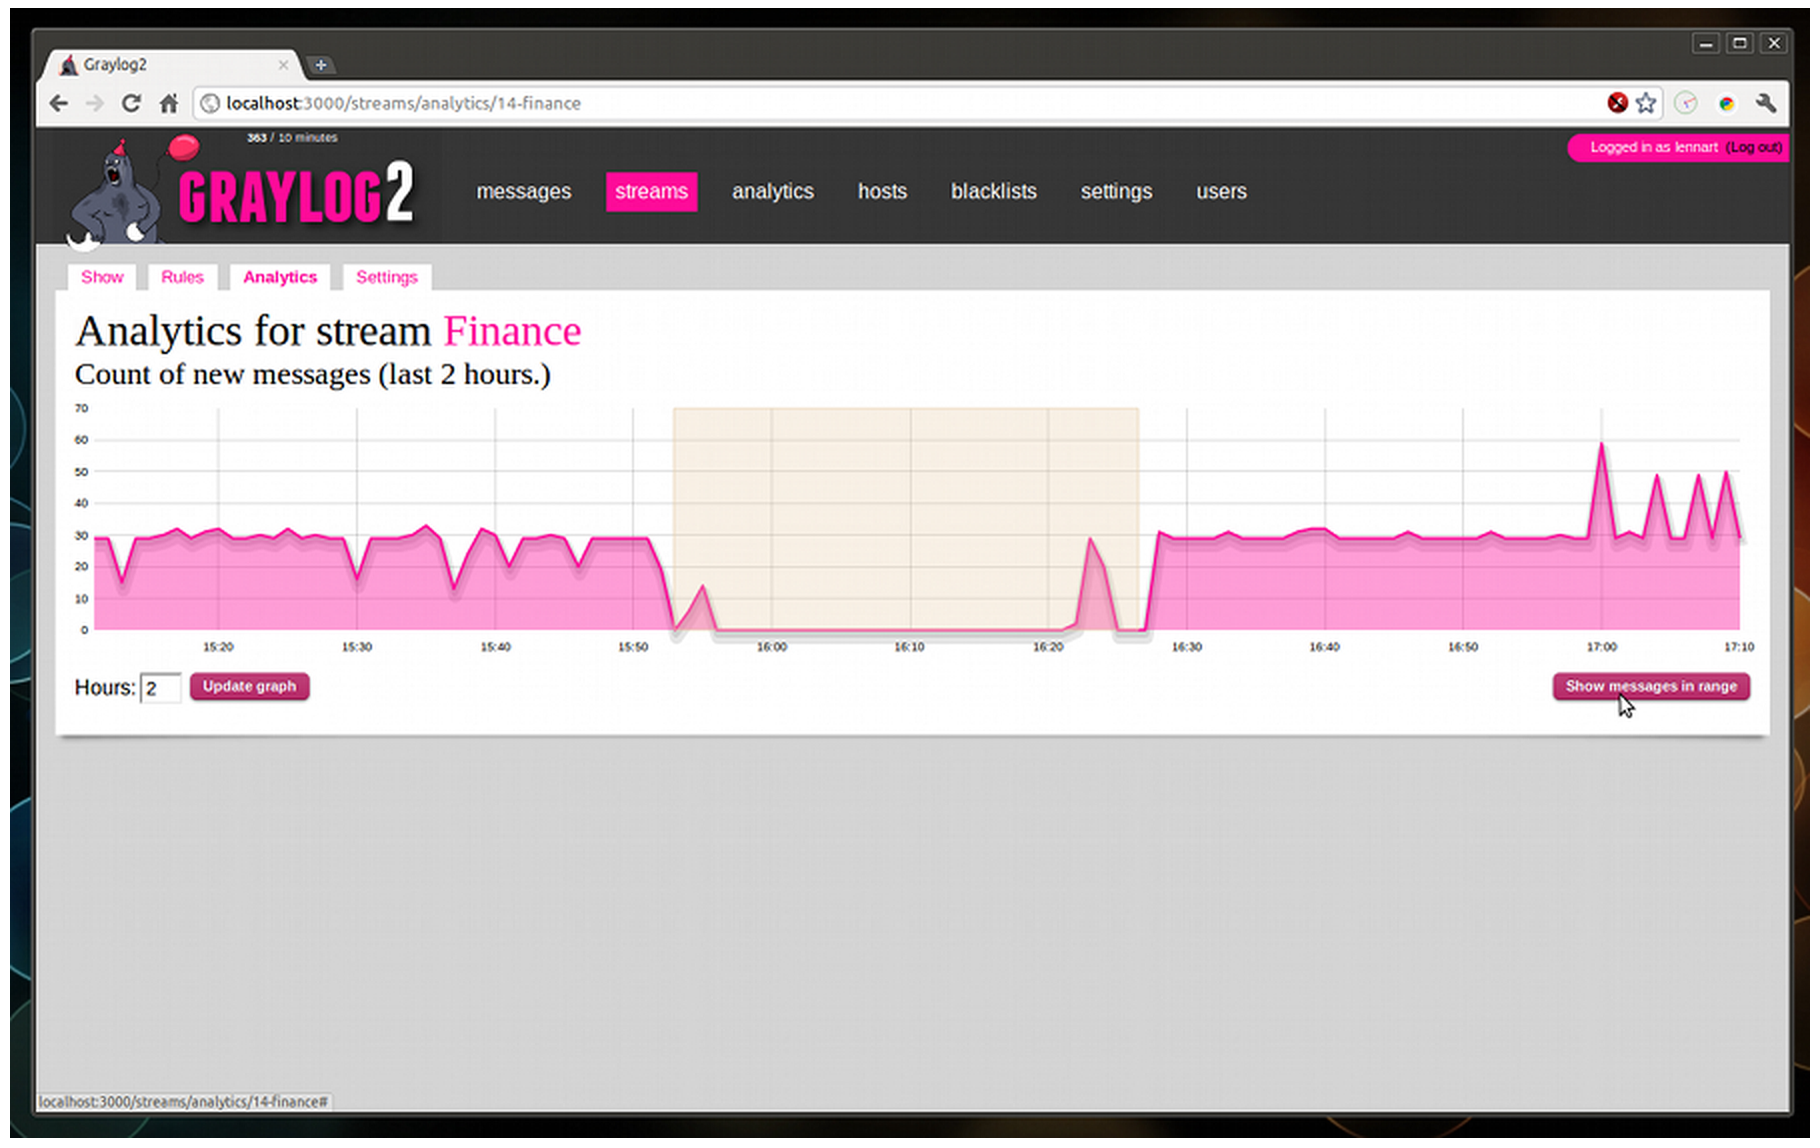Click the address bar URL
Screen dimensions: 1820x1148
point(403,103)
